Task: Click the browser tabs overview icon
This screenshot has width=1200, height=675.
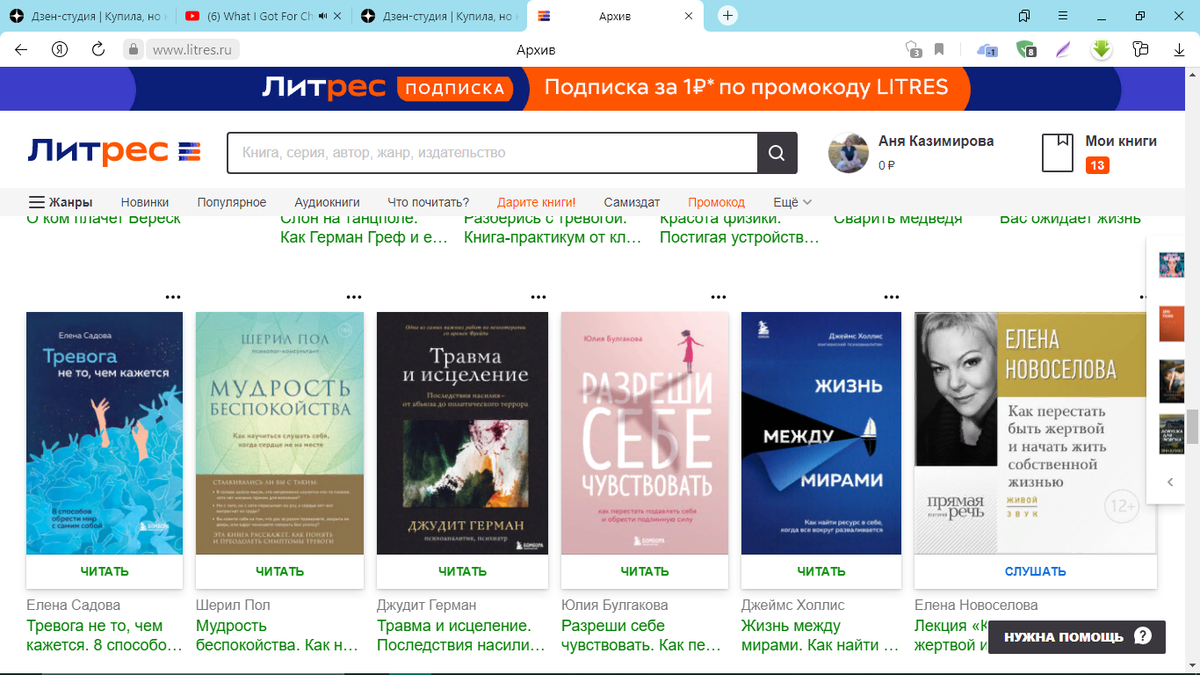Action: 1024,16
